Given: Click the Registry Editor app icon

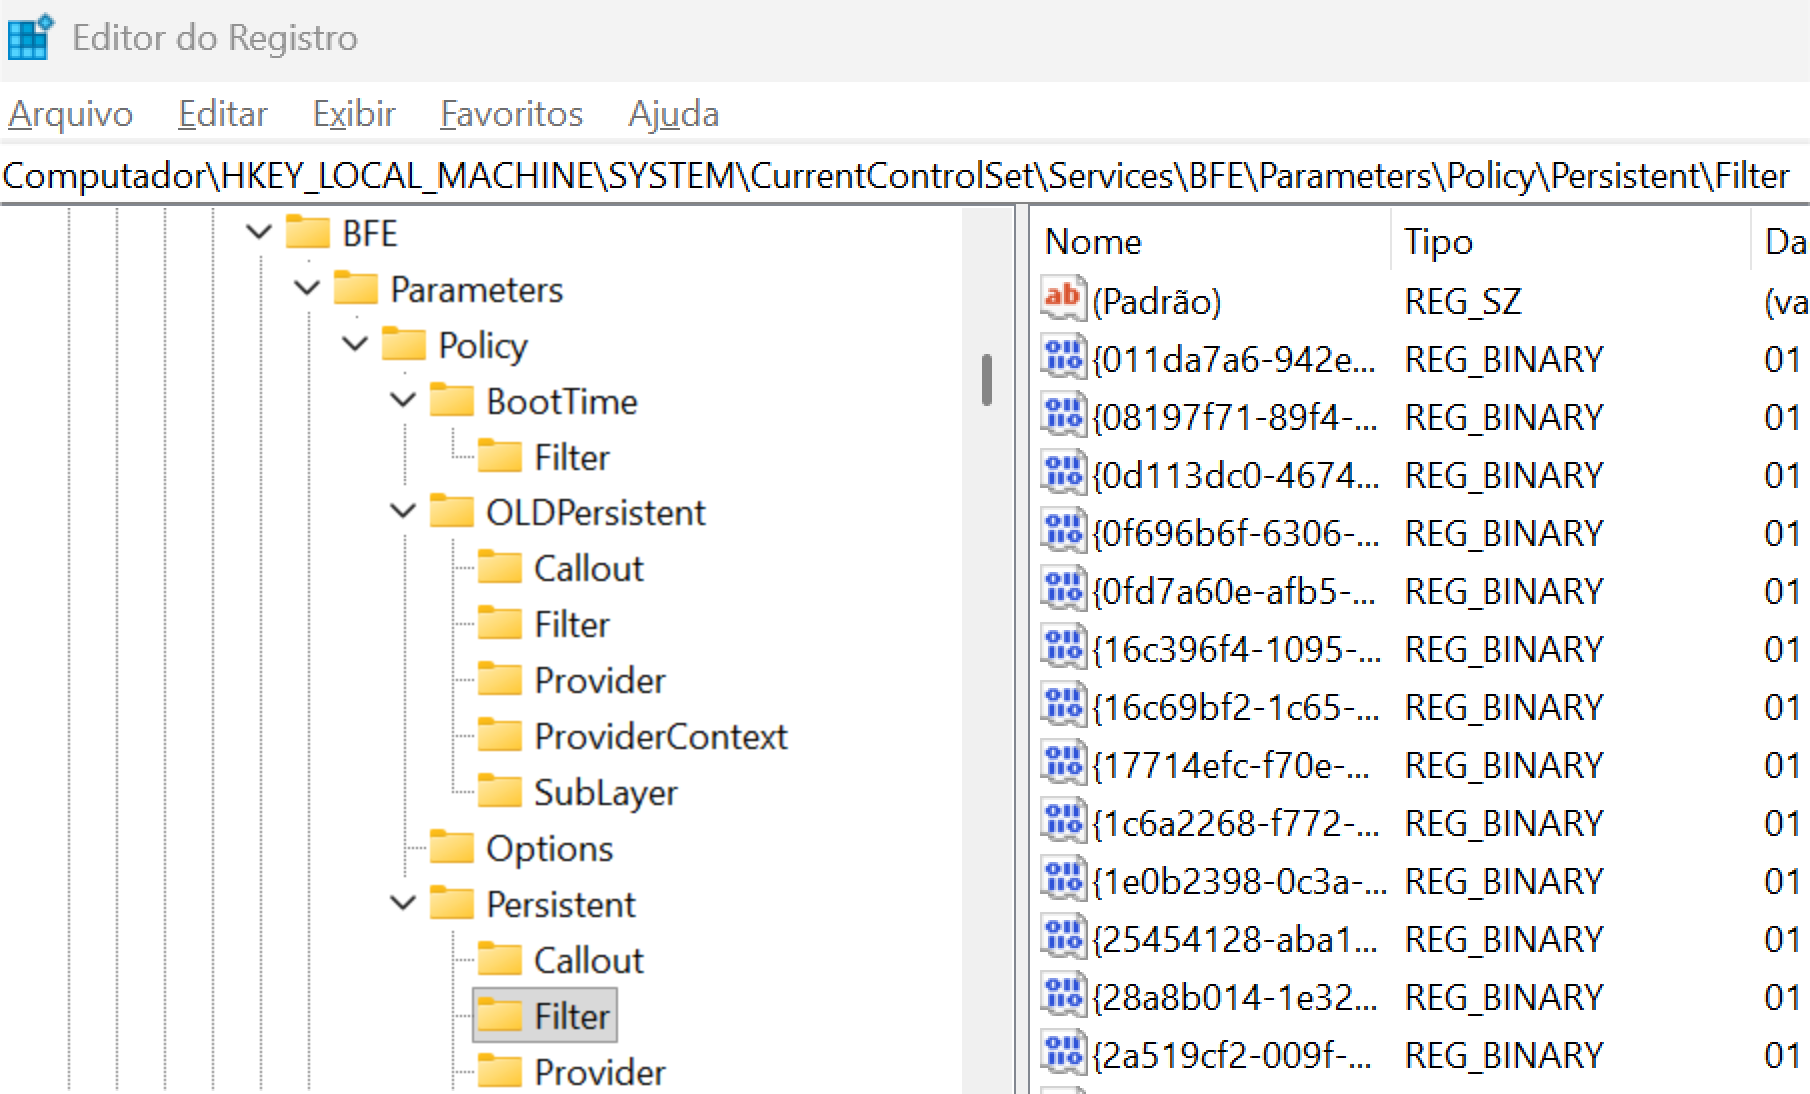Looking at the screenshot, I should tap(30, 37).
